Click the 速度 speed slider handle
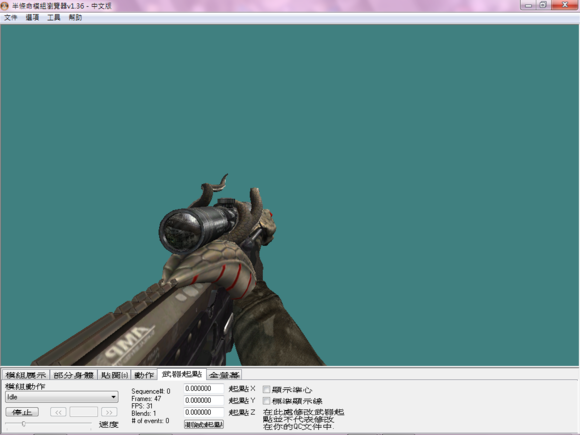The height and width of the screenshot is (435, 580). pyautogui.click(x=24, y=424)
